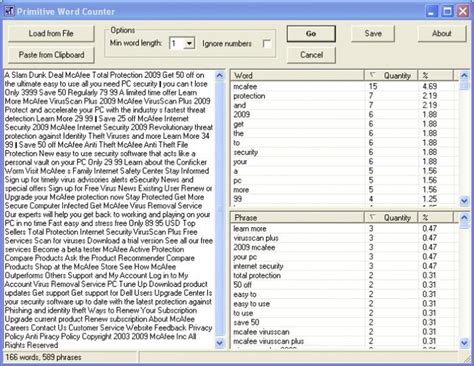Select the 'easy to use' phrase row
The height and width of the screenshot is (366, 474).
(x=345, y=304)
